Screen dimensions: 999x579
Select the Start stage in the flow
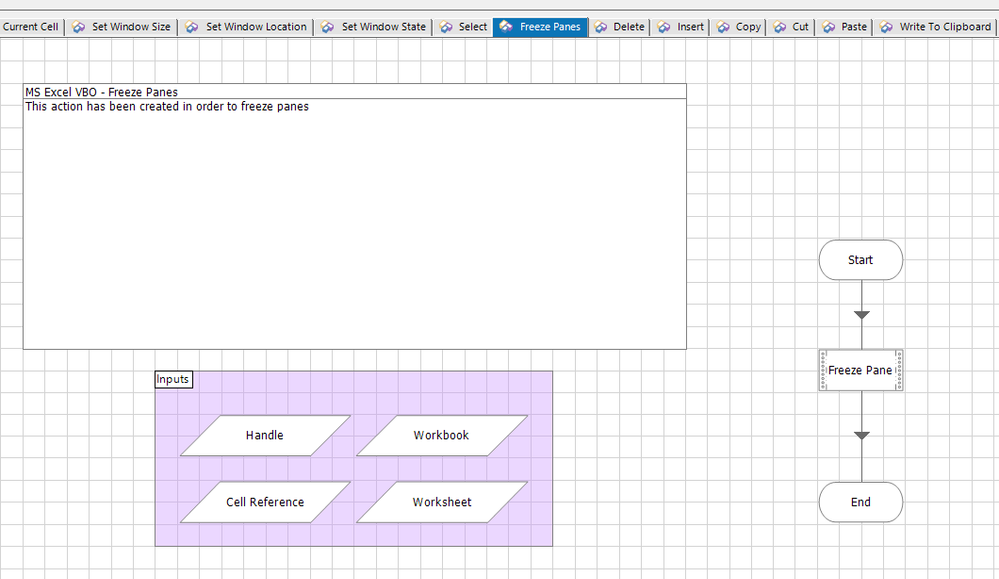[x=860, y=260]
